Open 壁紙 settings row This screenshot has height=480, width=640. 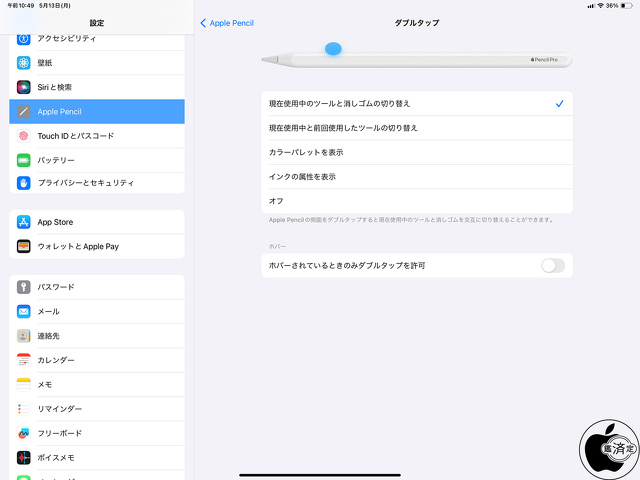pyautogui.click(x=97, y=63)
